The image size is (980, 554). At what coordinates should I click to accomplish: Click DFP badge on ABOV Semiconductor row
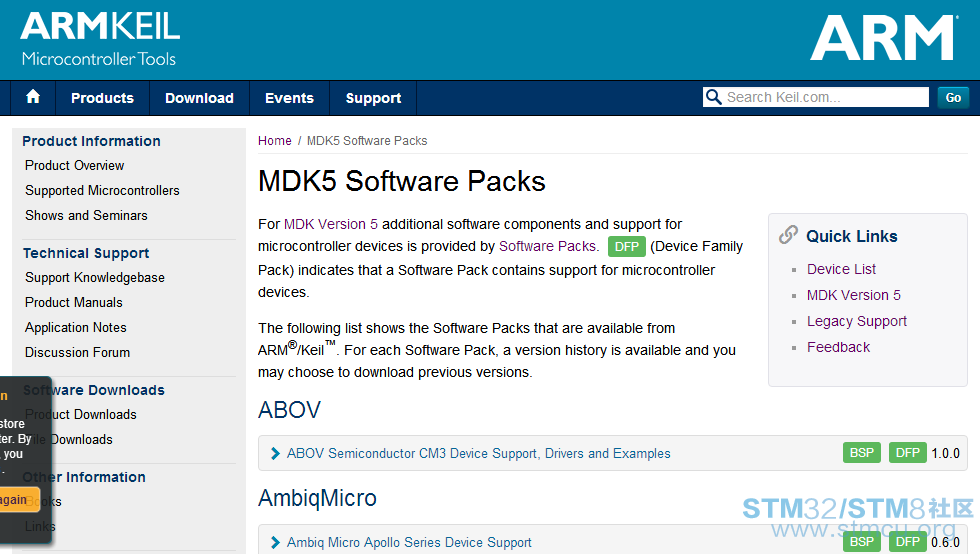908,453
